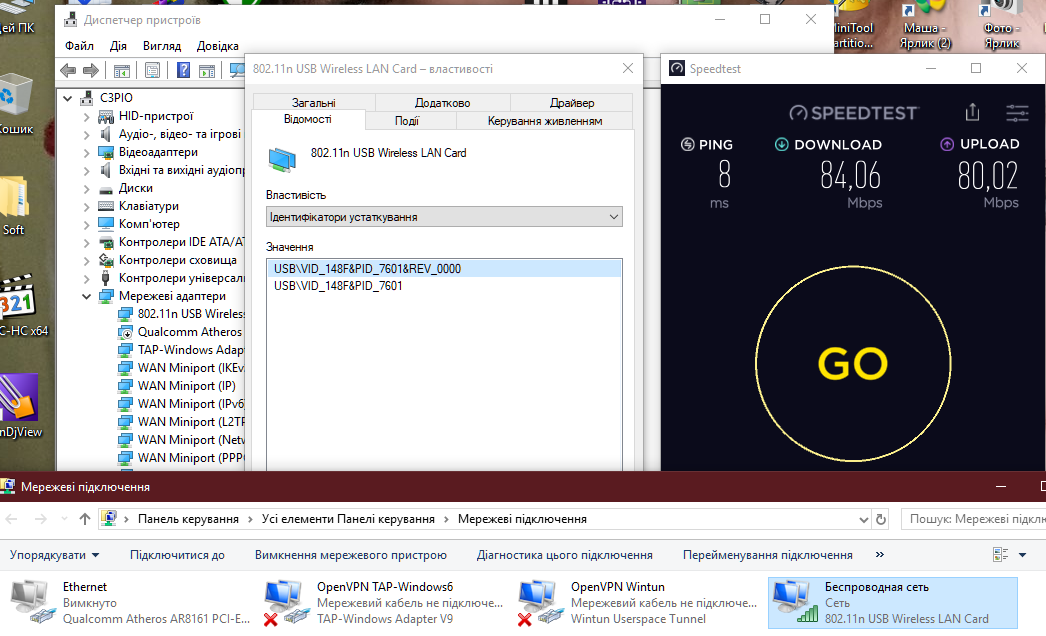The height and width of the screenshot is (636, 1046).
Task: Click the blue Help question-mark toolbar icon
Action: click(183, 71)
